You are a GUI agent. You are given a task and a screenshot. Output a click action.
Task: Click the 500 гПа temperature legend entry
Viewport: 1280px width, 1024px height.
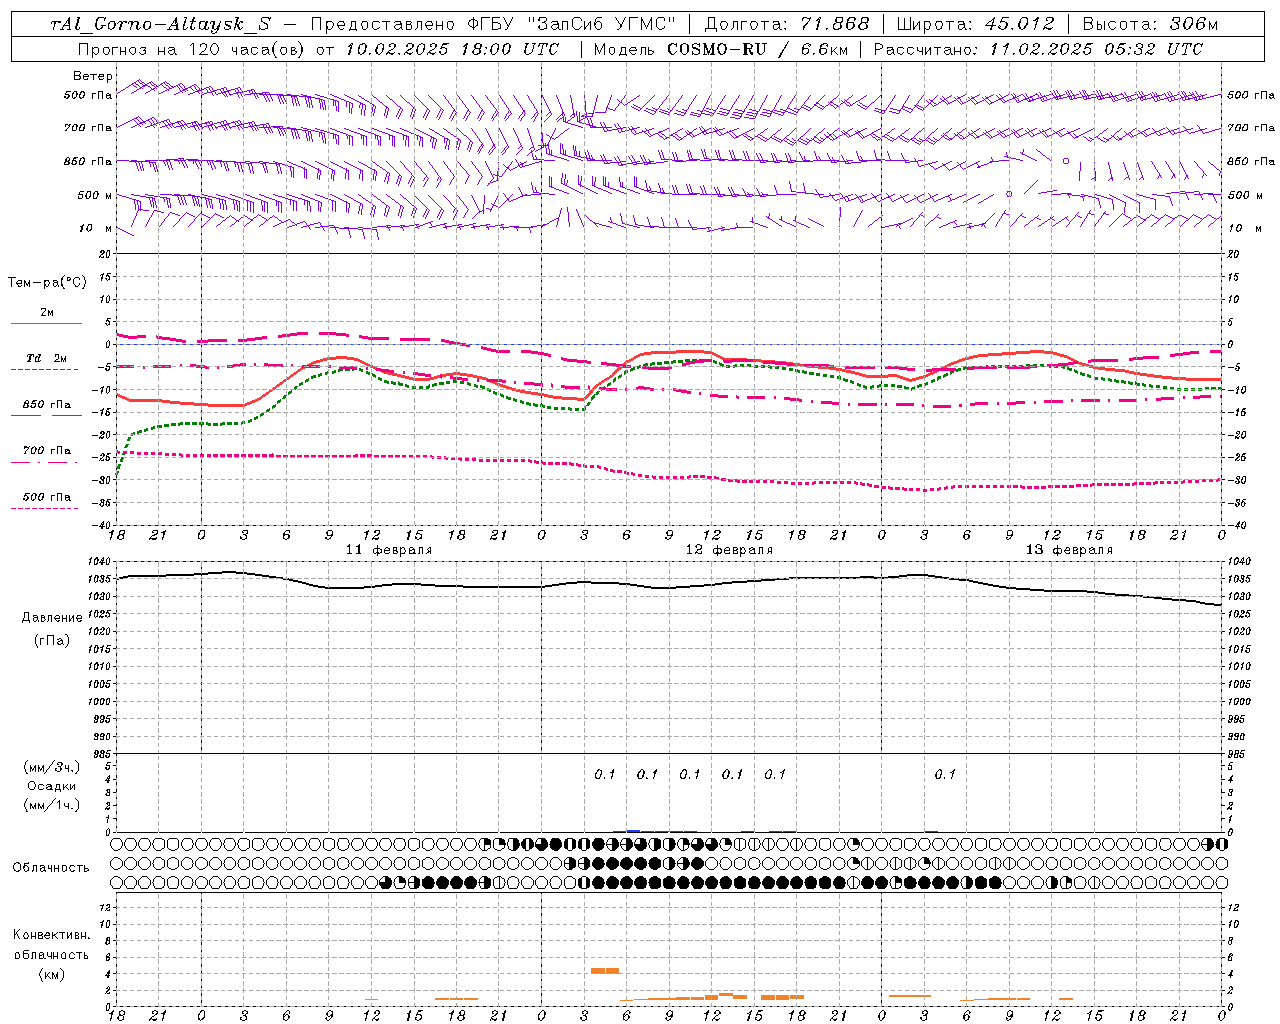pos(47,497)
